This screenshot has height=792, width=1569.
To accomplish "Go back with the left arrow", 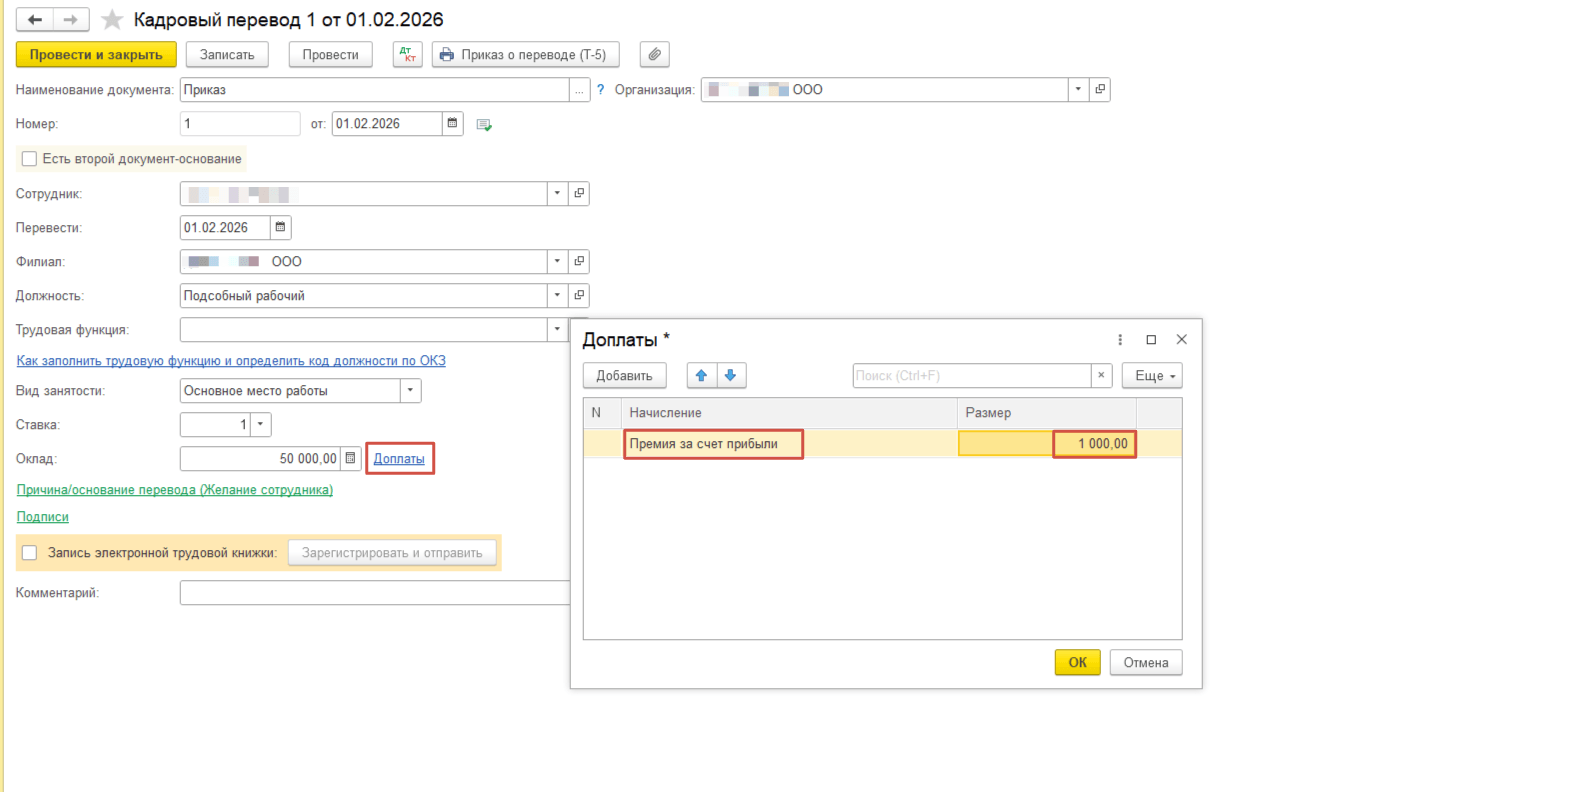I will pos(35,20).
